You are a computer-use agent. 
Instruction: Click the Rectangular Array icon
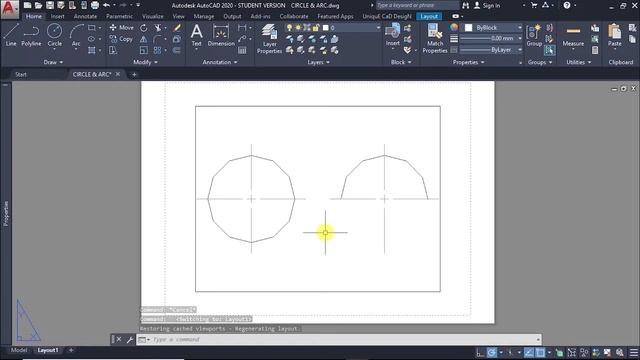[x=158, y=50]
